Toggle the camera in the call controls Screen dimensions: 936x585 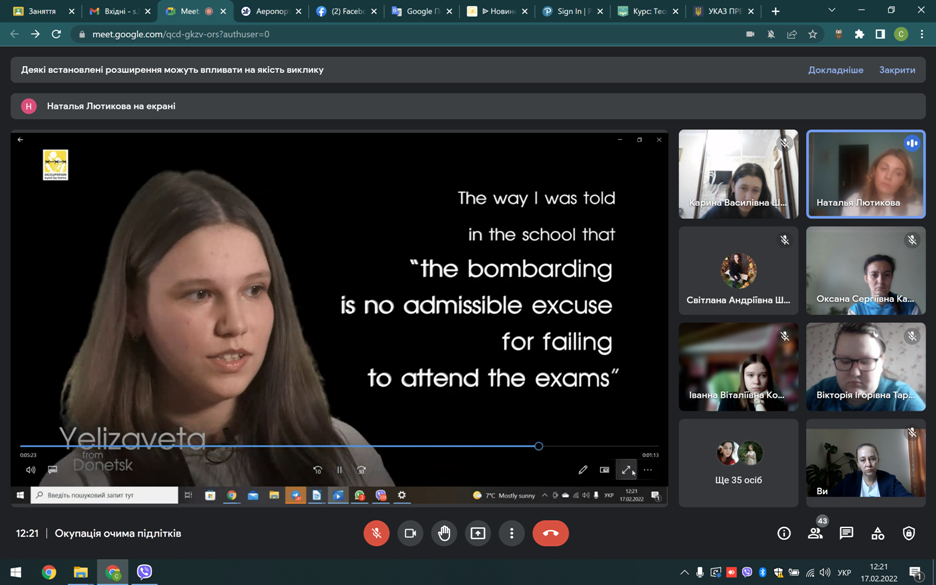point(410,533)
